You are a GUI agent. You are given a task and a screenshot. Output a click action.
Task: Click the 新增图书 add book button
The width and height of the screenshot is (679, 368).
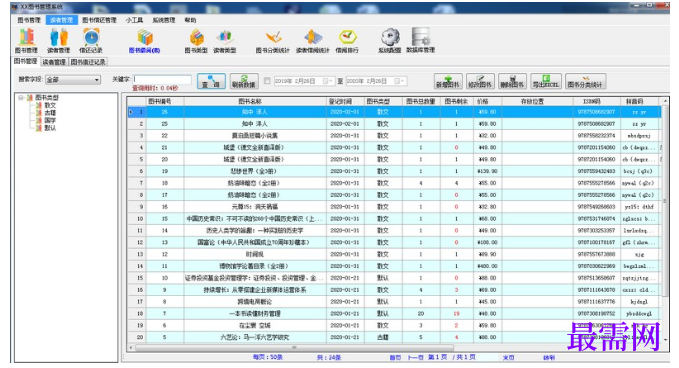click(x=449, y=81)
